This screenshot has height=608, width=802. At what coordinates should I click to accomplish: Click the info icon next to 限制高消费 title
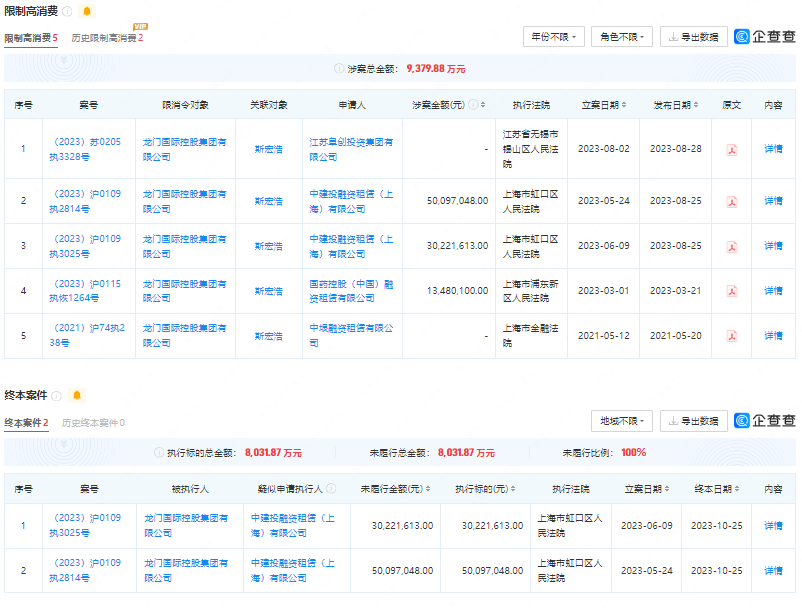(67, 11)
